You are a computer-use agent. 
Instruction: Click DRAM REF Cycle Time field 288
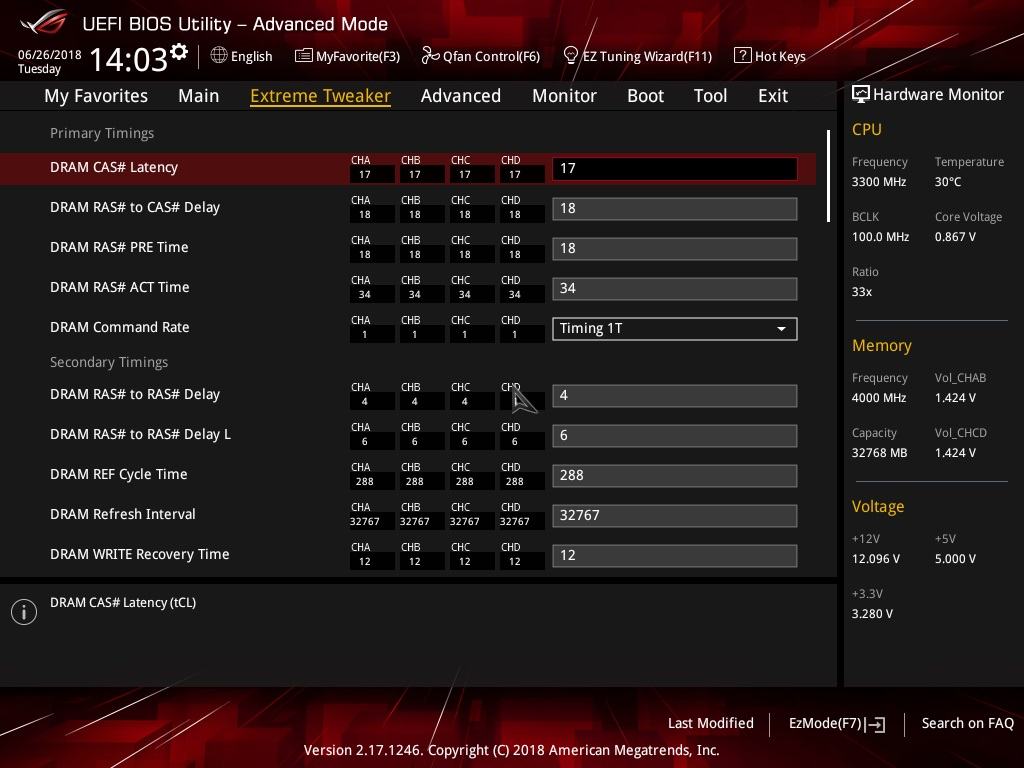pyautogui.click(x=674, y=475)
